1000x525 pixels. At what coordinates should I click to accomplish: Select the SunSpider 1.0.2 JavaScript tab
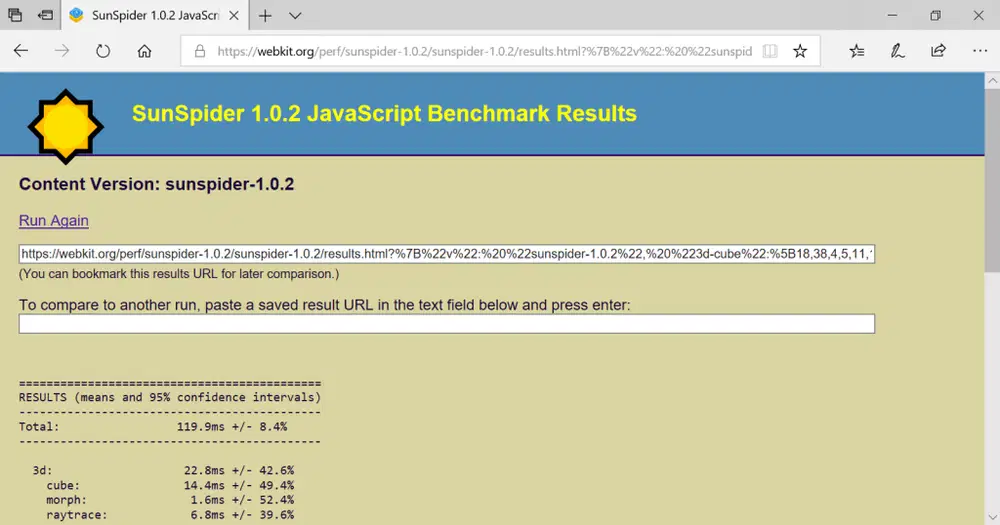coord(156,15)
